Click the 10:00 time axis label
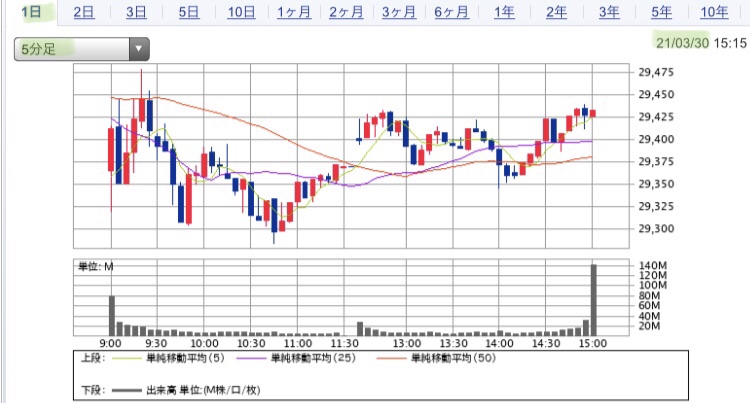Image resolution: width=750 pixels, height=403 pixels. point(204,343)
